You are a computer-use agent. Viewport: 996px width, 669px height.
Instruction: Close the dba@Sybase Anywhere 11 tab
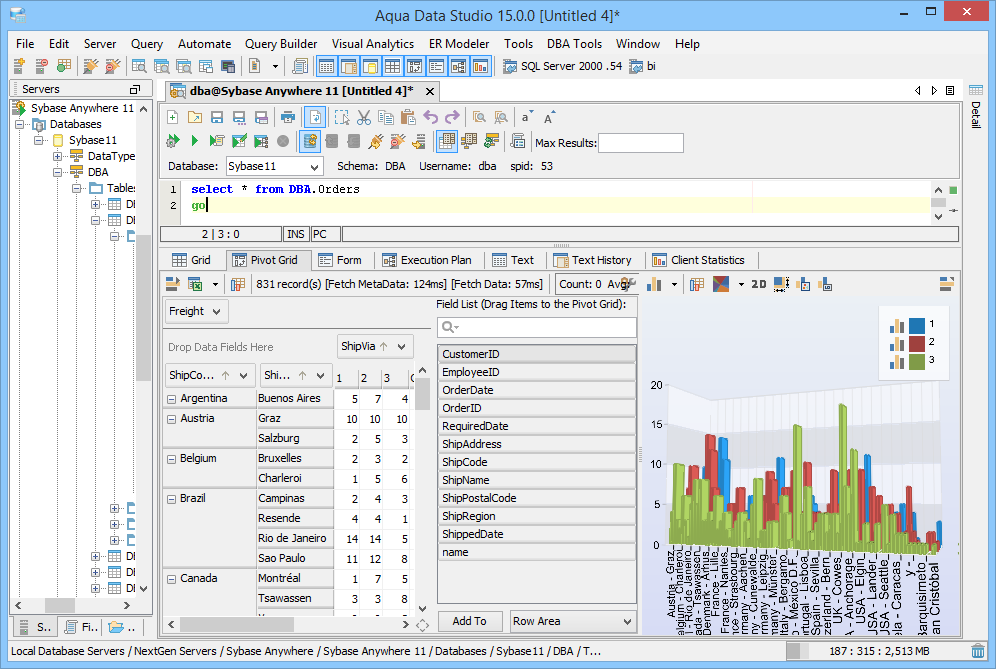pyautogui.click(x=430, y=91)
